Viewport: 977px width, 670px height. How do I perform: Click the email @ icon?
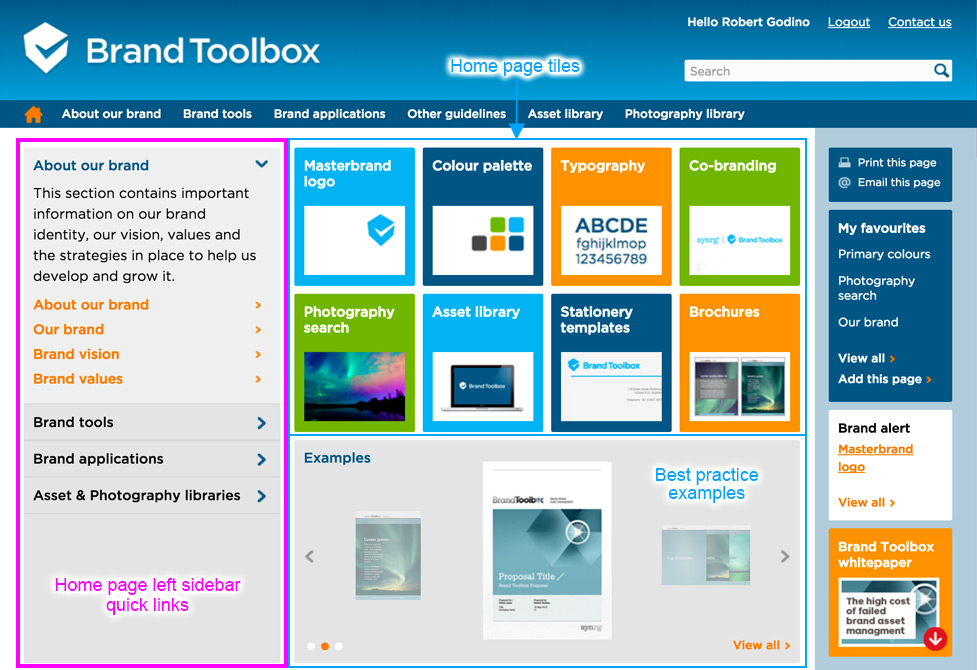pos(845,182)
